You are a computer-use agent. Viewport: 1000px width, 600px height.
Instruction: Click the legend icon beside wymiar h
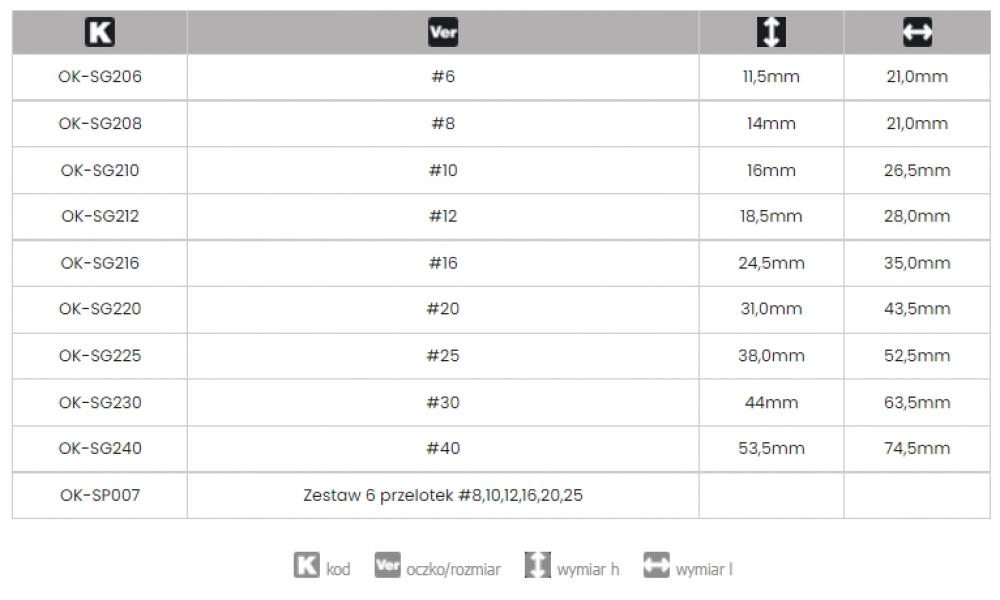pyautogui.click(x=538, y=565)
